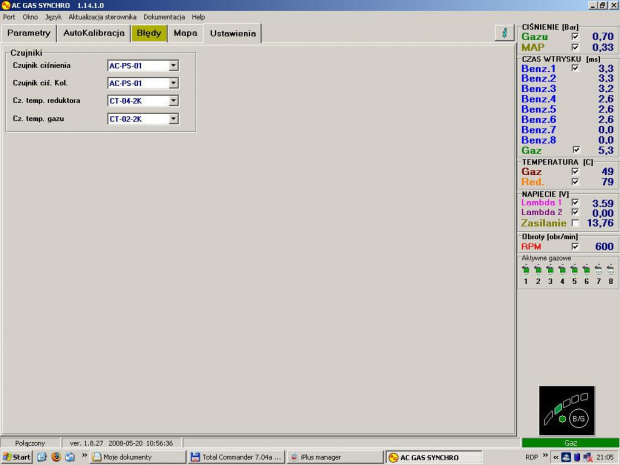Click the Zasilanie voltage value 13,76
This screenshot has width=620, height=465.
[600, 223]
